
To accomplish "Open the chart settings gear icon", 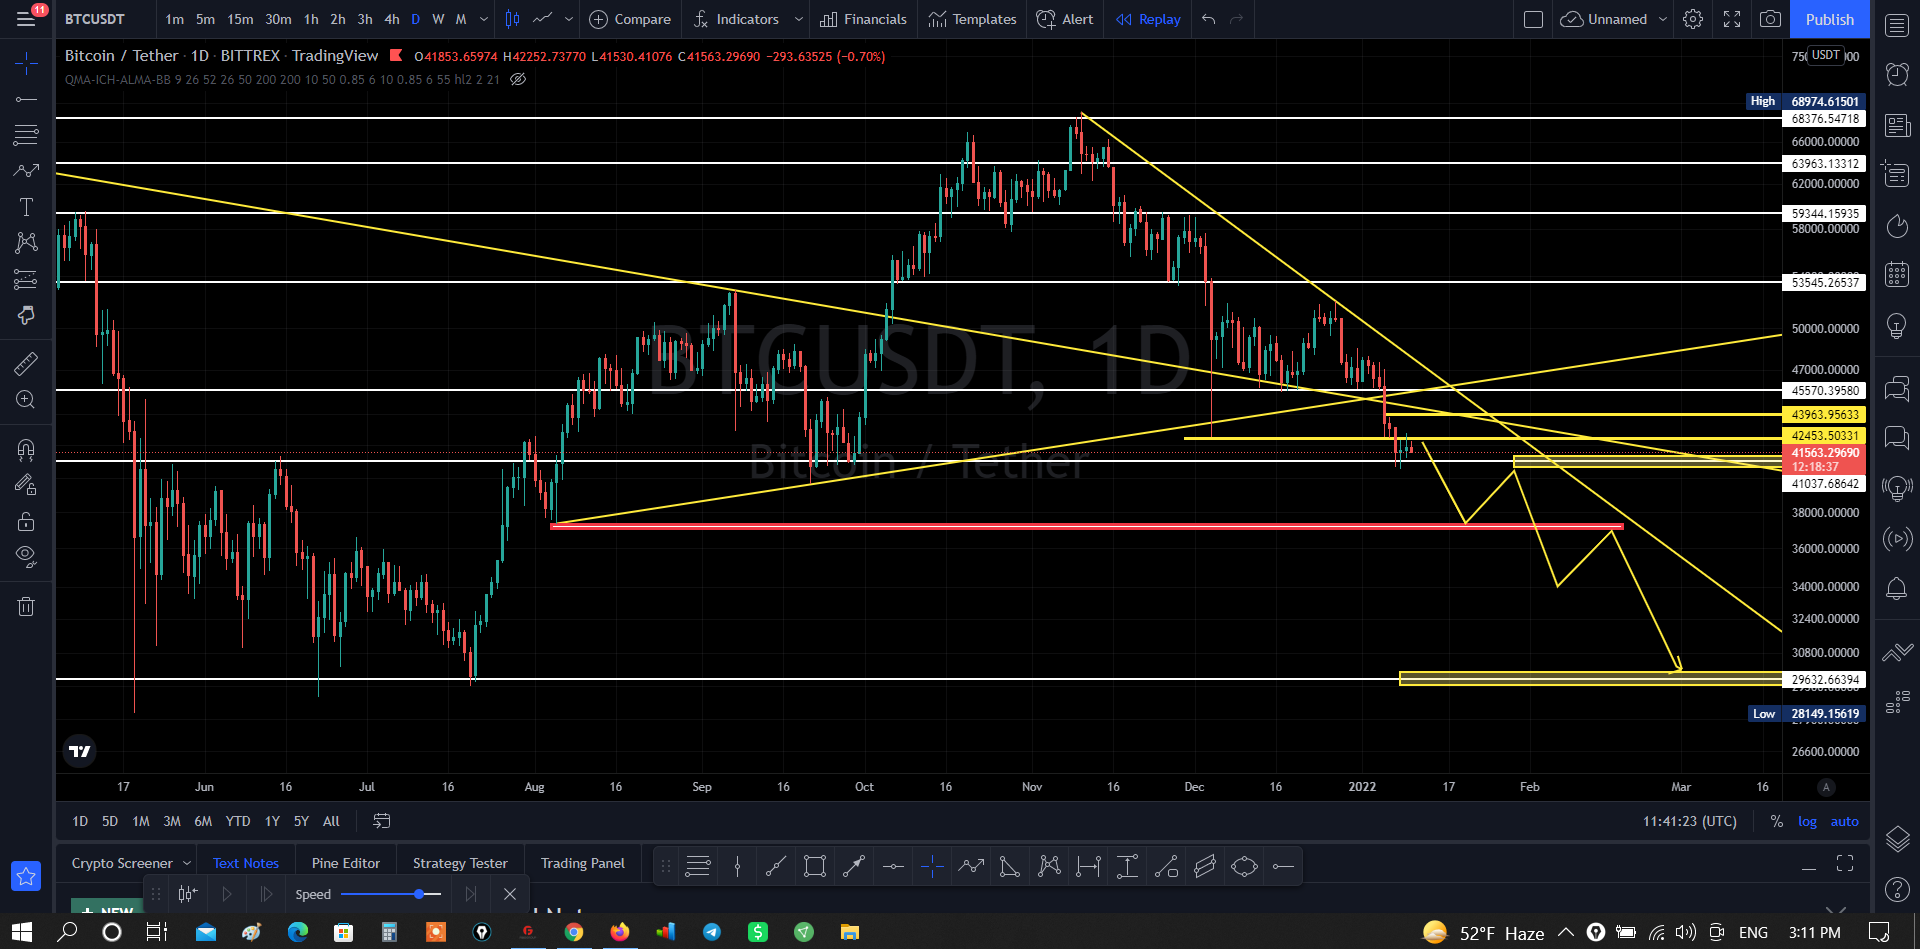I will click(x=1693, y=19).
